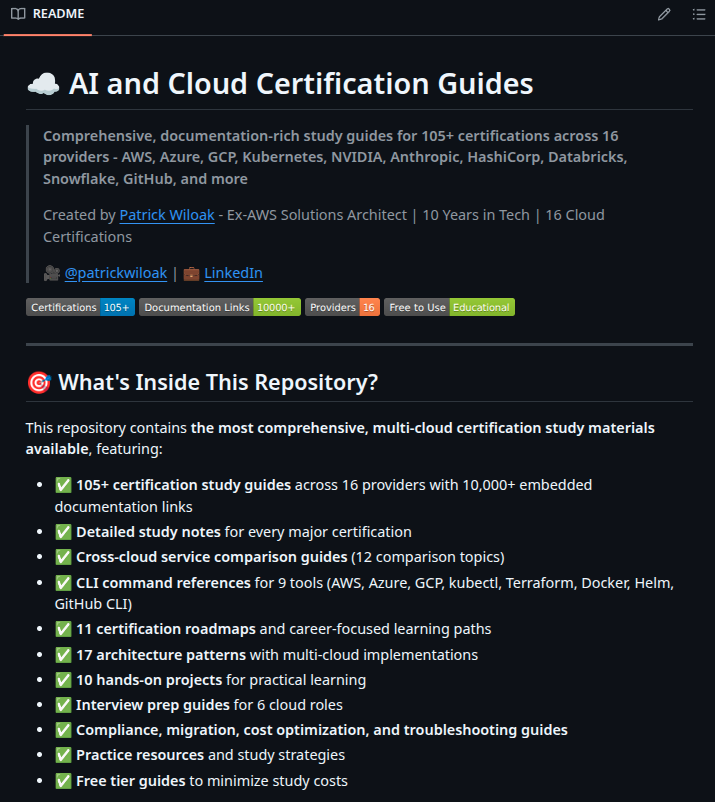Click the text '10 hands-on projects'
The width and height of the screenshot is (715, 802).
(149, 680)
